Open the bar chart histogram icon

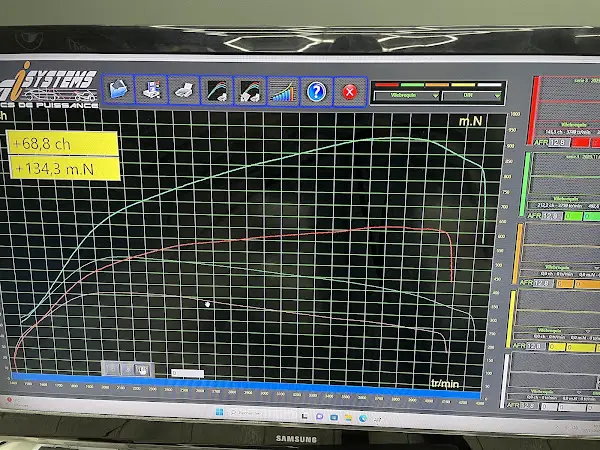(283, 91)
